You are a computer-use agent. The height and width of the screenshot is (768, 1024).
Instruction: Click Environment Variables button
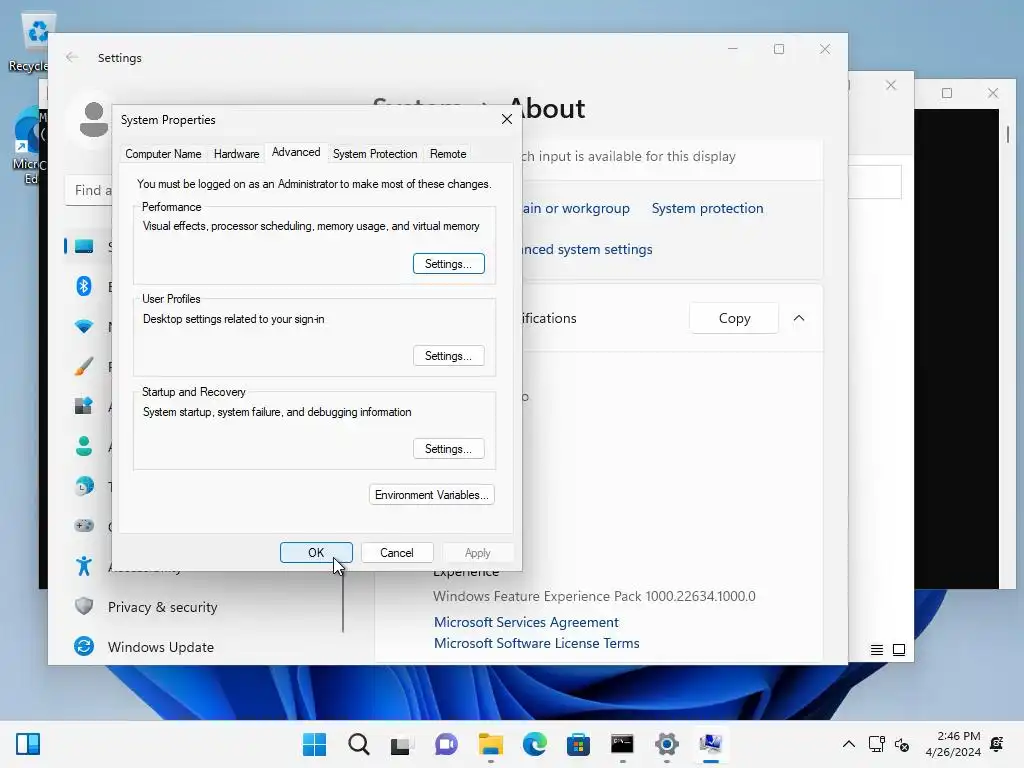(x=432, y=495)
